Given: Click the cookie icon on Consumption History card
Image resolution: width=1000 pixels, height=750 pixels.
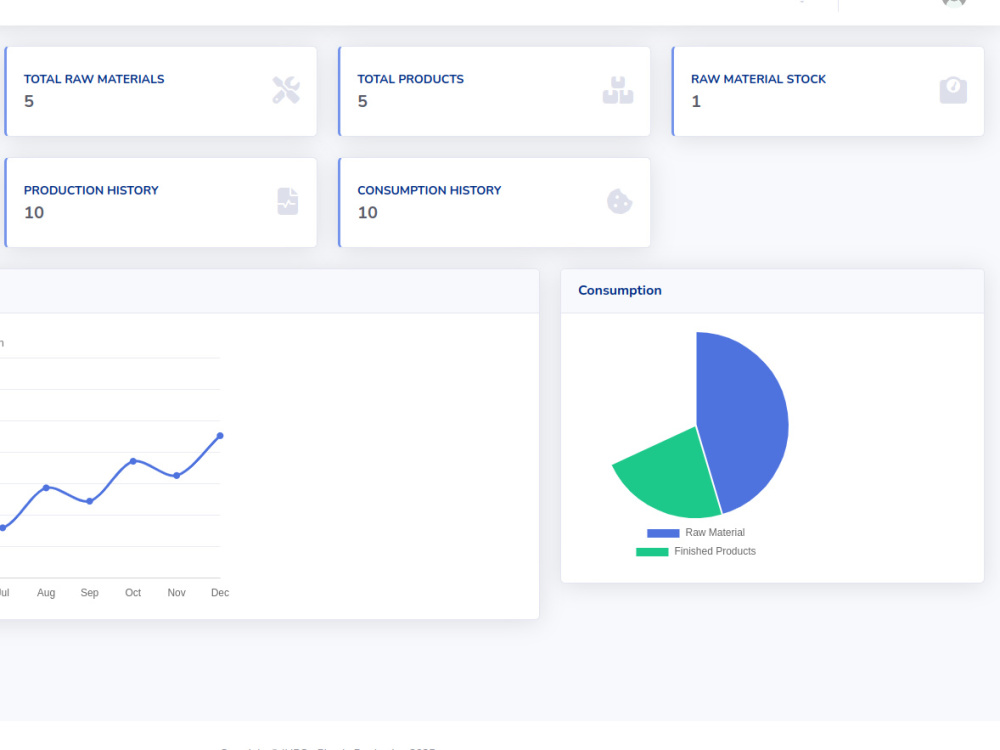Looking at the screenshot, I should click(619, 202).
